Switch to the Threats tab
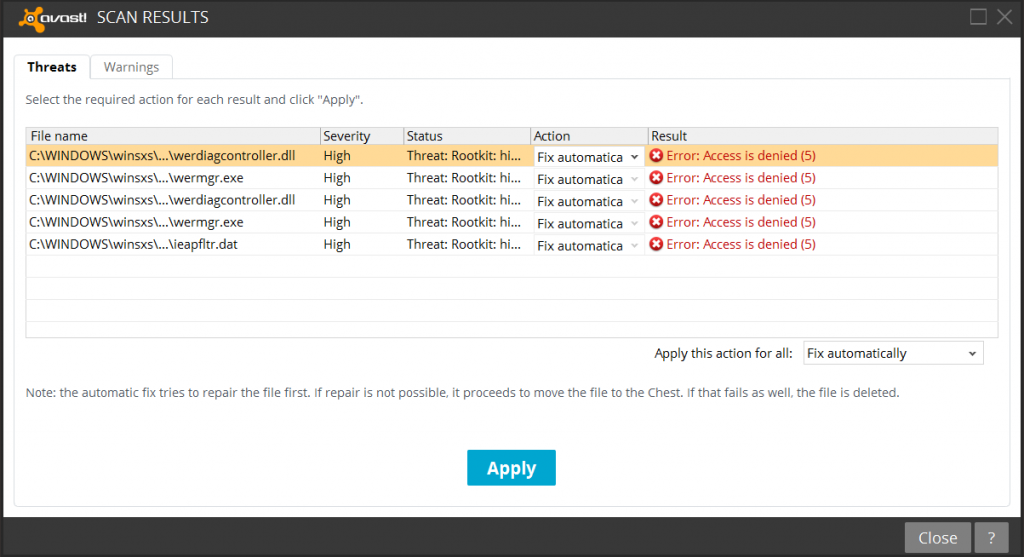The image size is (1024, 557). coord(52,67)
